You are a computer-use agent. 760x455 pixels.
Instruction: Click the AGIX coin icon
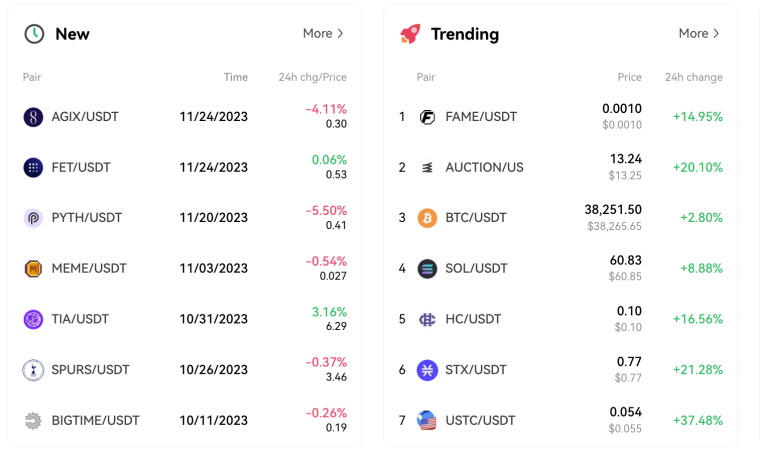33,117
